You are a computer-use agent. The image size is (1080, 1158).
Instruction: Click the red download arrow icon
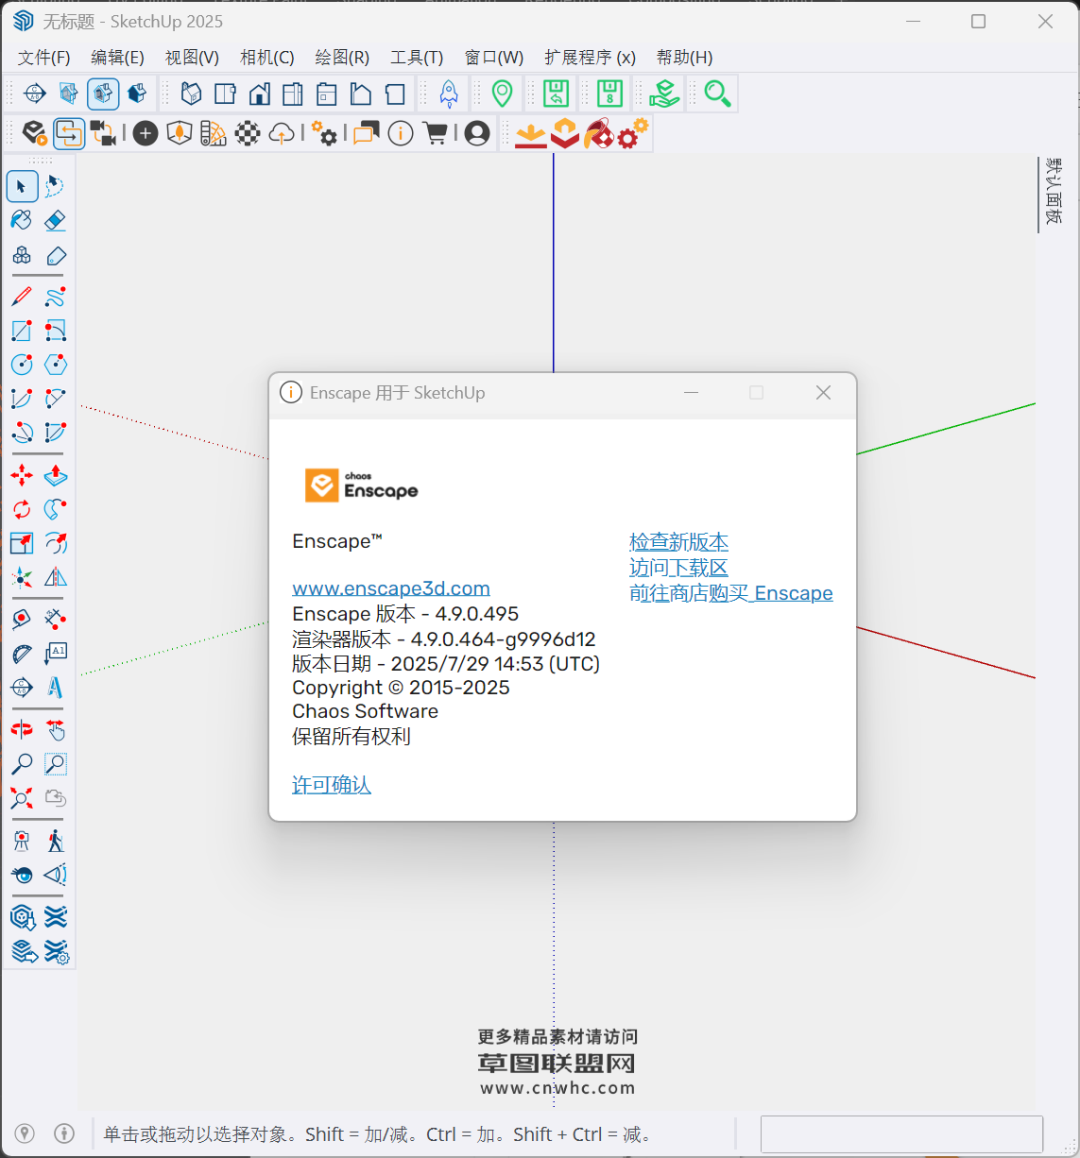[x=530, y=135]
